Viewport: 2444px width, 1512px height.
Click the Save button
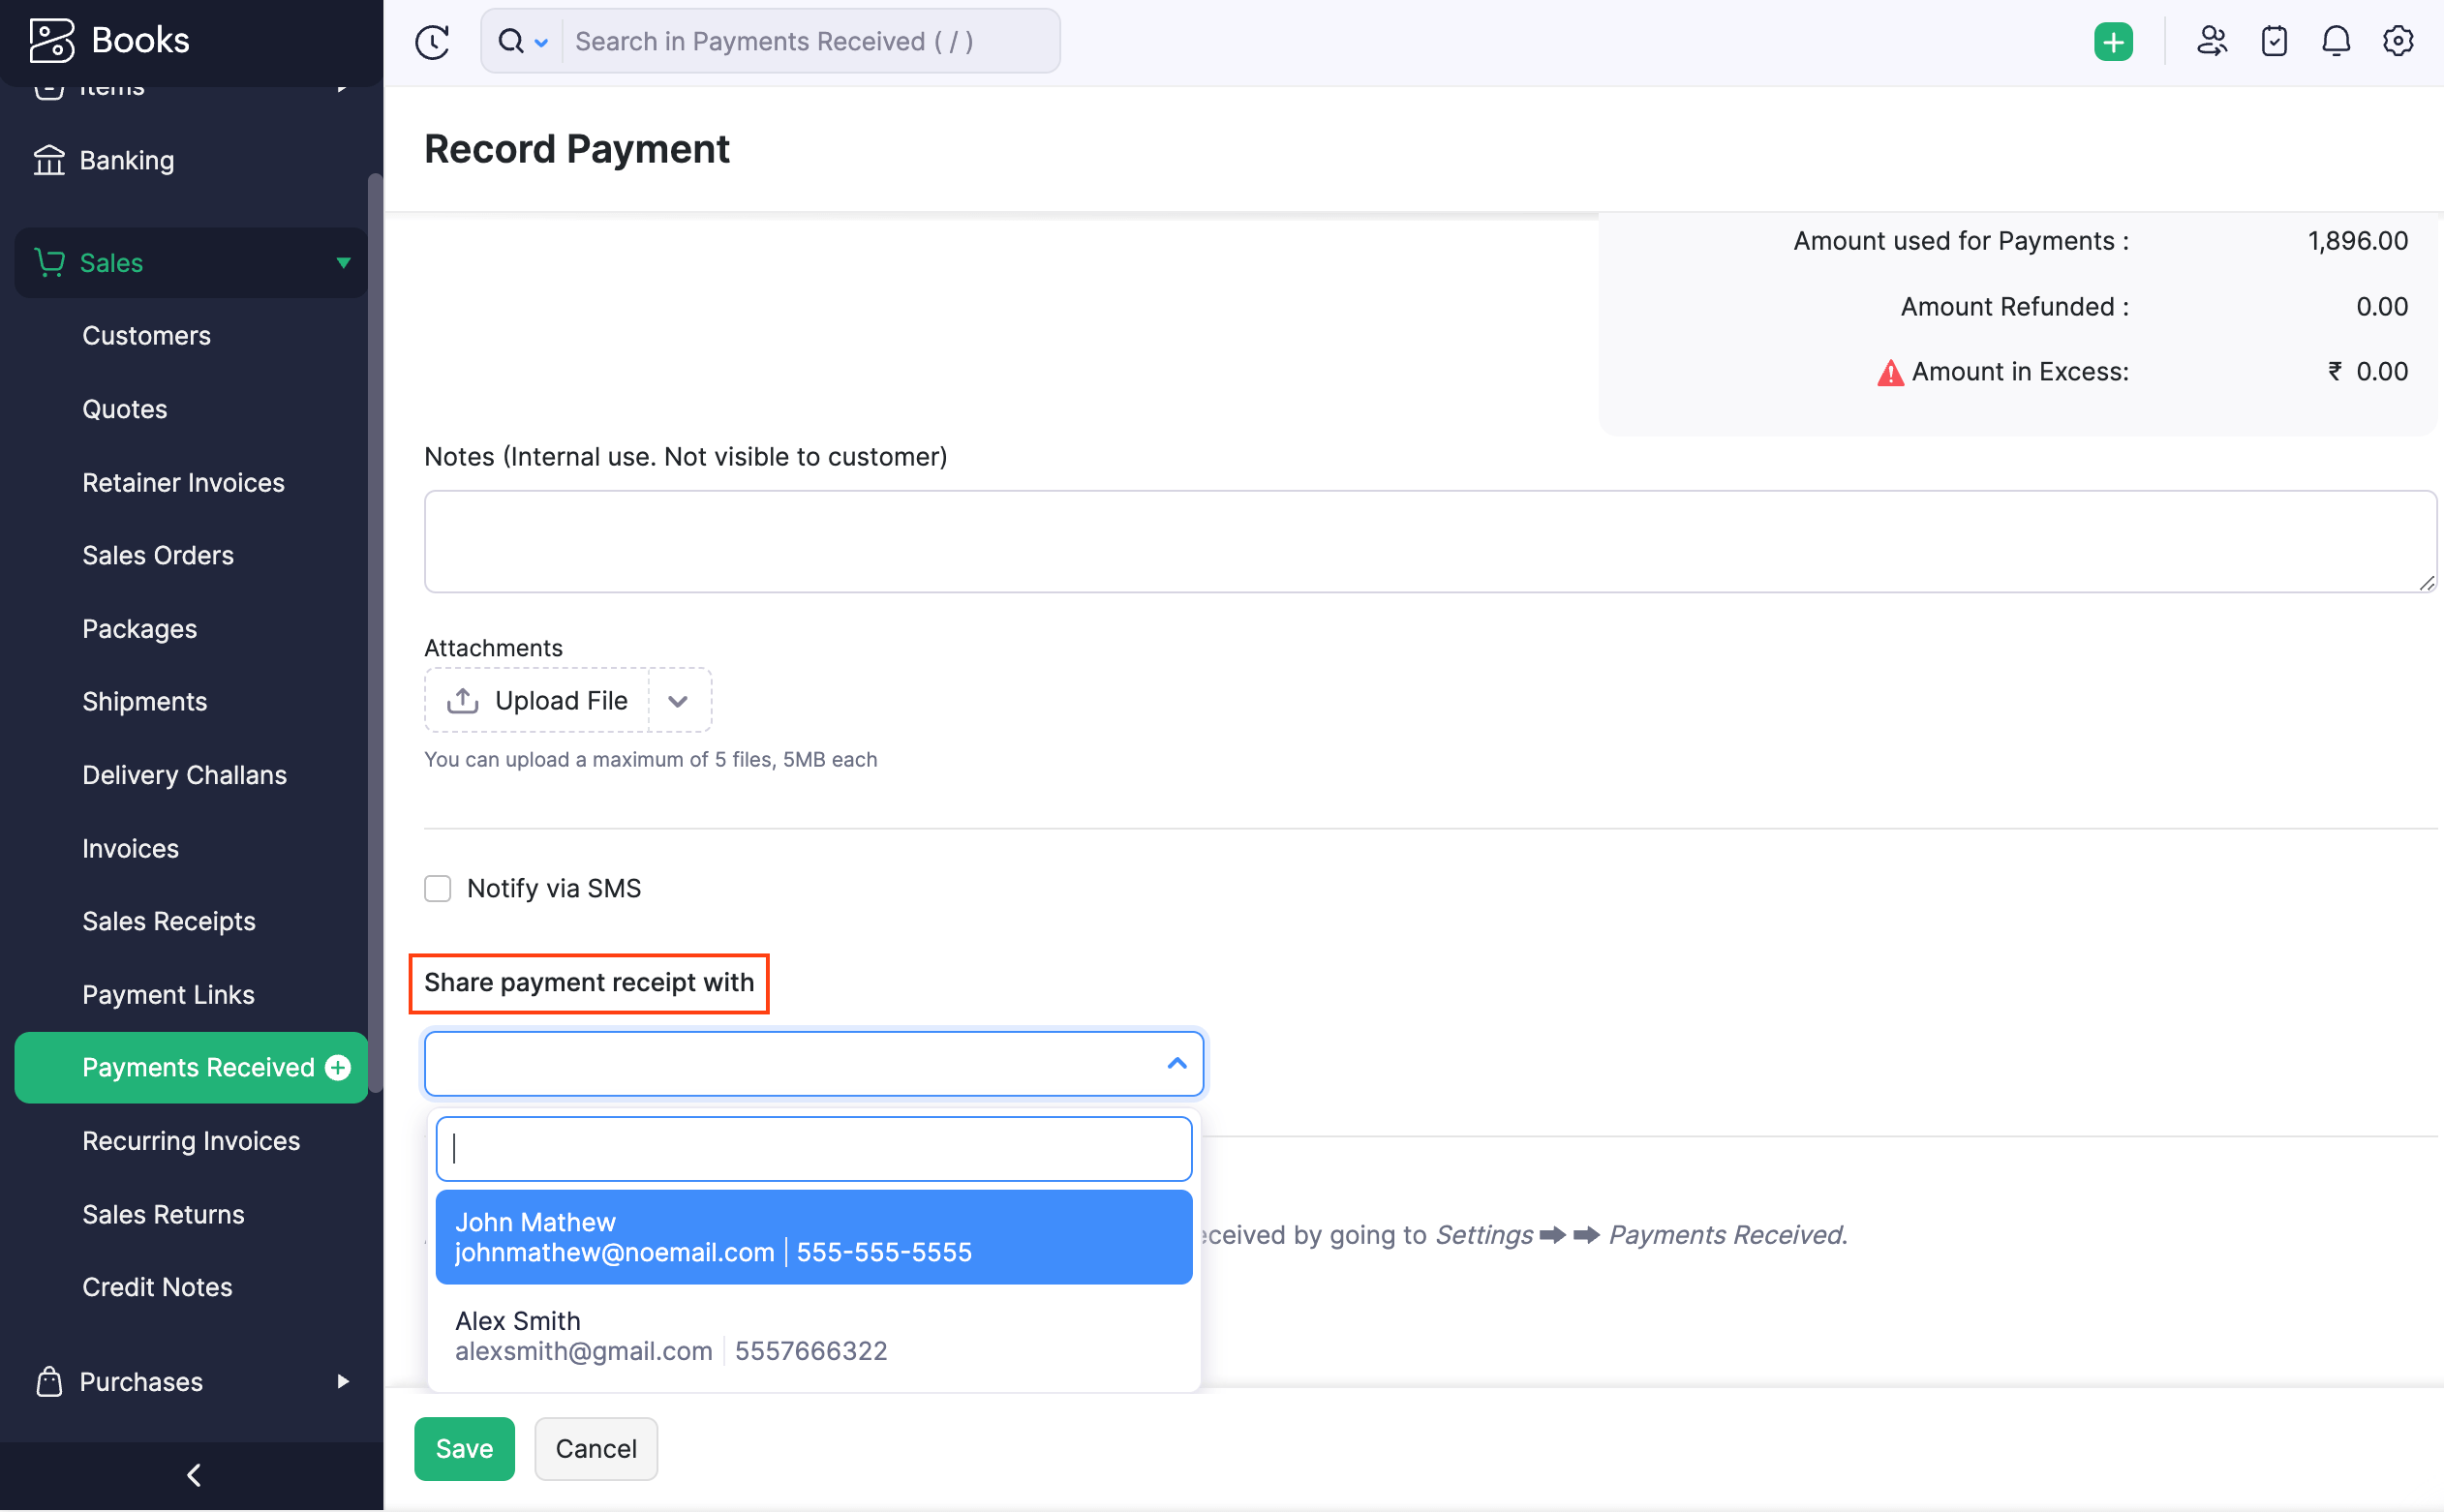click(x=463, y=1448)
